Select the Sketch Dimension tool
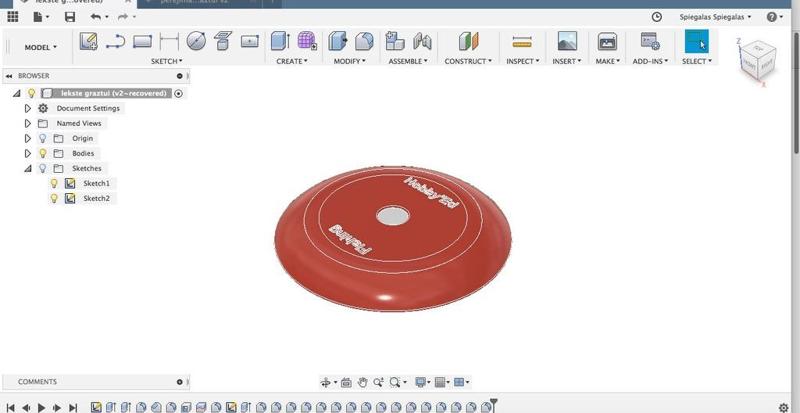Image resolution: width=800 pixels, height=413 pixels. 169,41
